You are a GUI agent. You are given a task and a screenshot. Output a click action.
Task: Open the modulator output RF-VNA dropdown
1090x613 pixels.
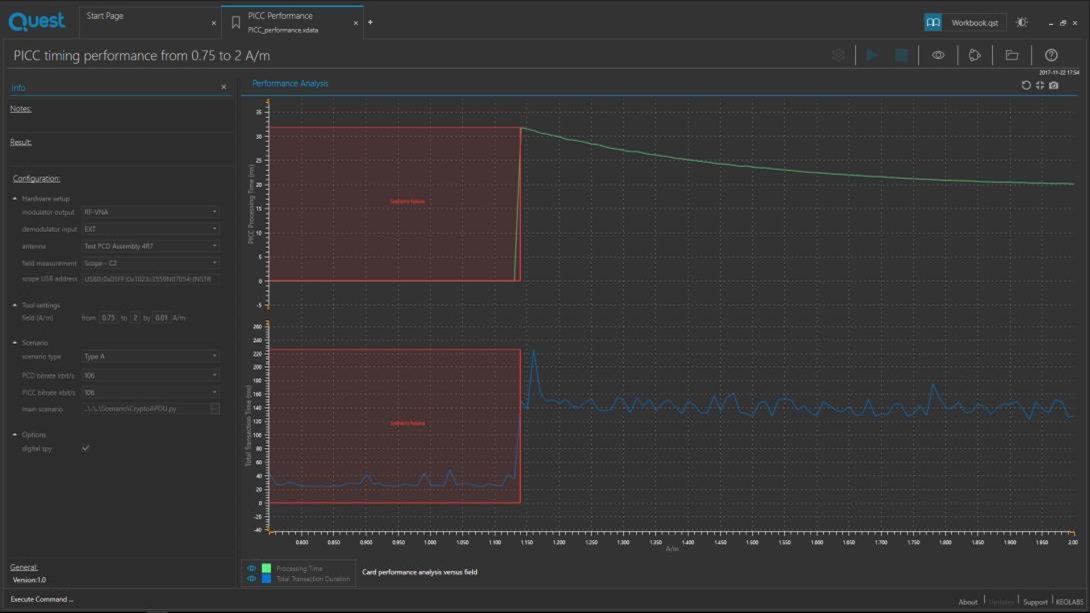click(x=150, y=212)
